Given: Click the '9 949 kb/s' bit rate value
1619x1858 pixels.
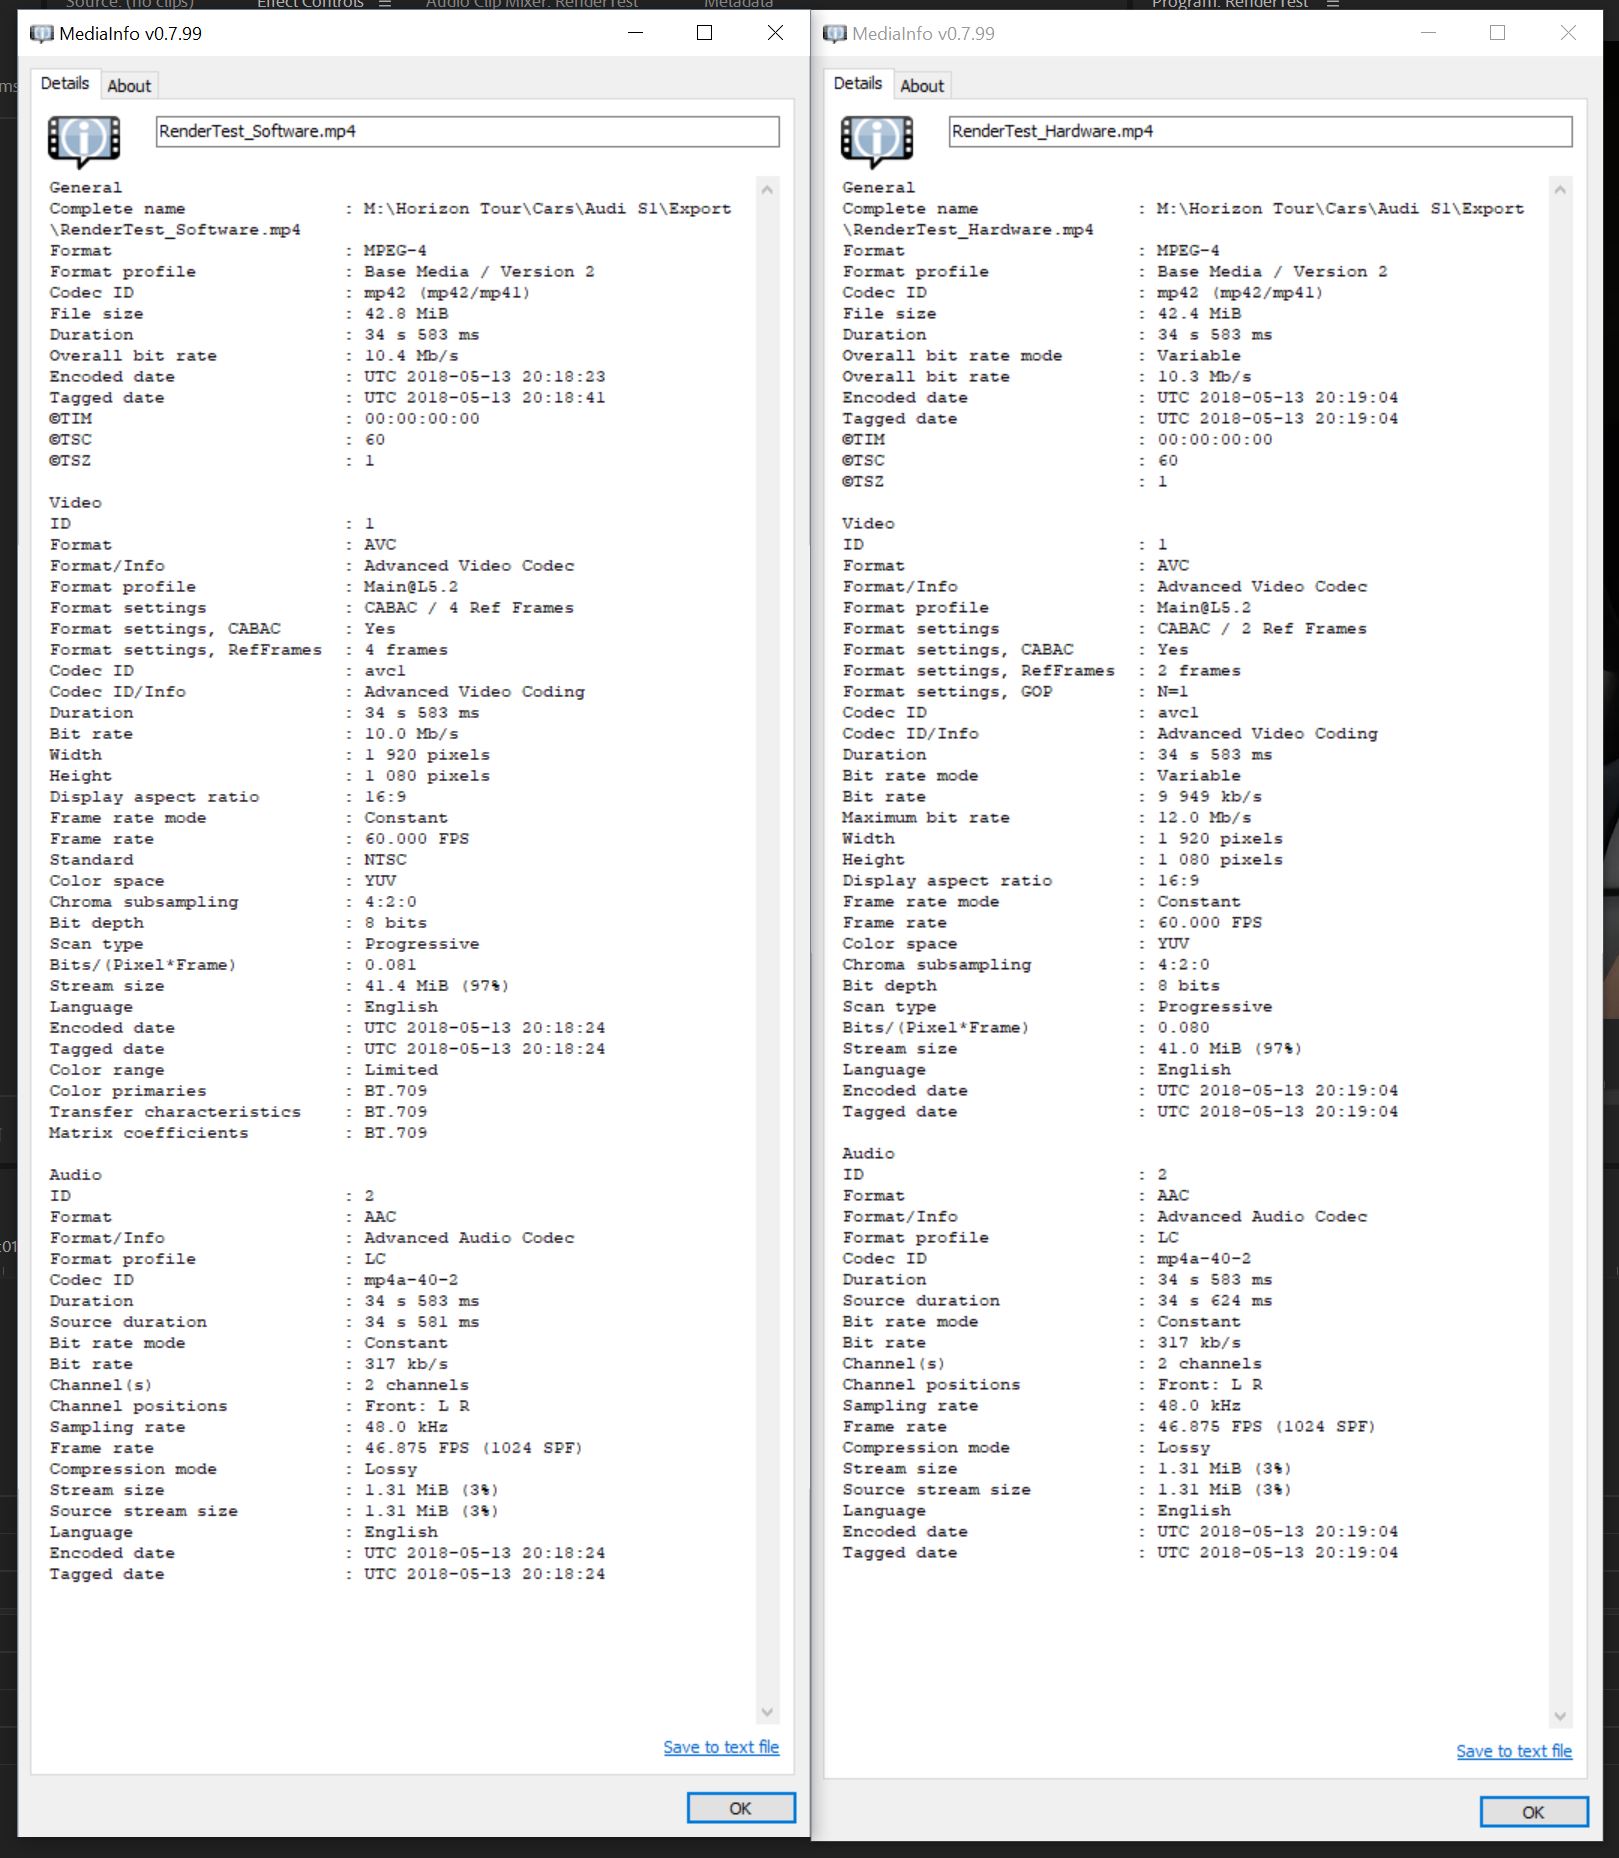Looking at the screenshot, I should [x=1210, y=797].
